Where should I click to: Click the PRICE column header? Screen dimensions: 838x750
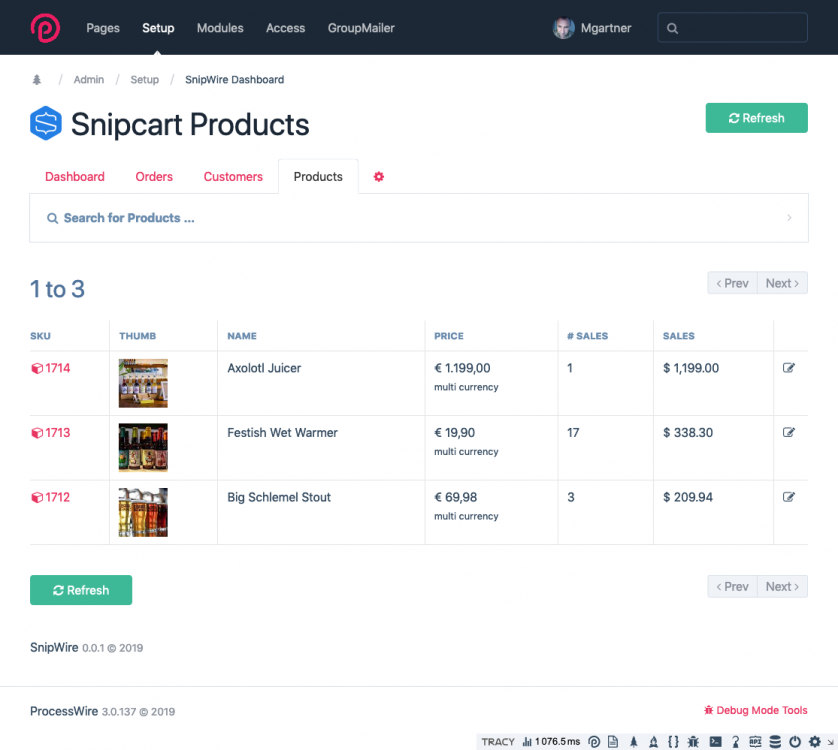[449, 336]
